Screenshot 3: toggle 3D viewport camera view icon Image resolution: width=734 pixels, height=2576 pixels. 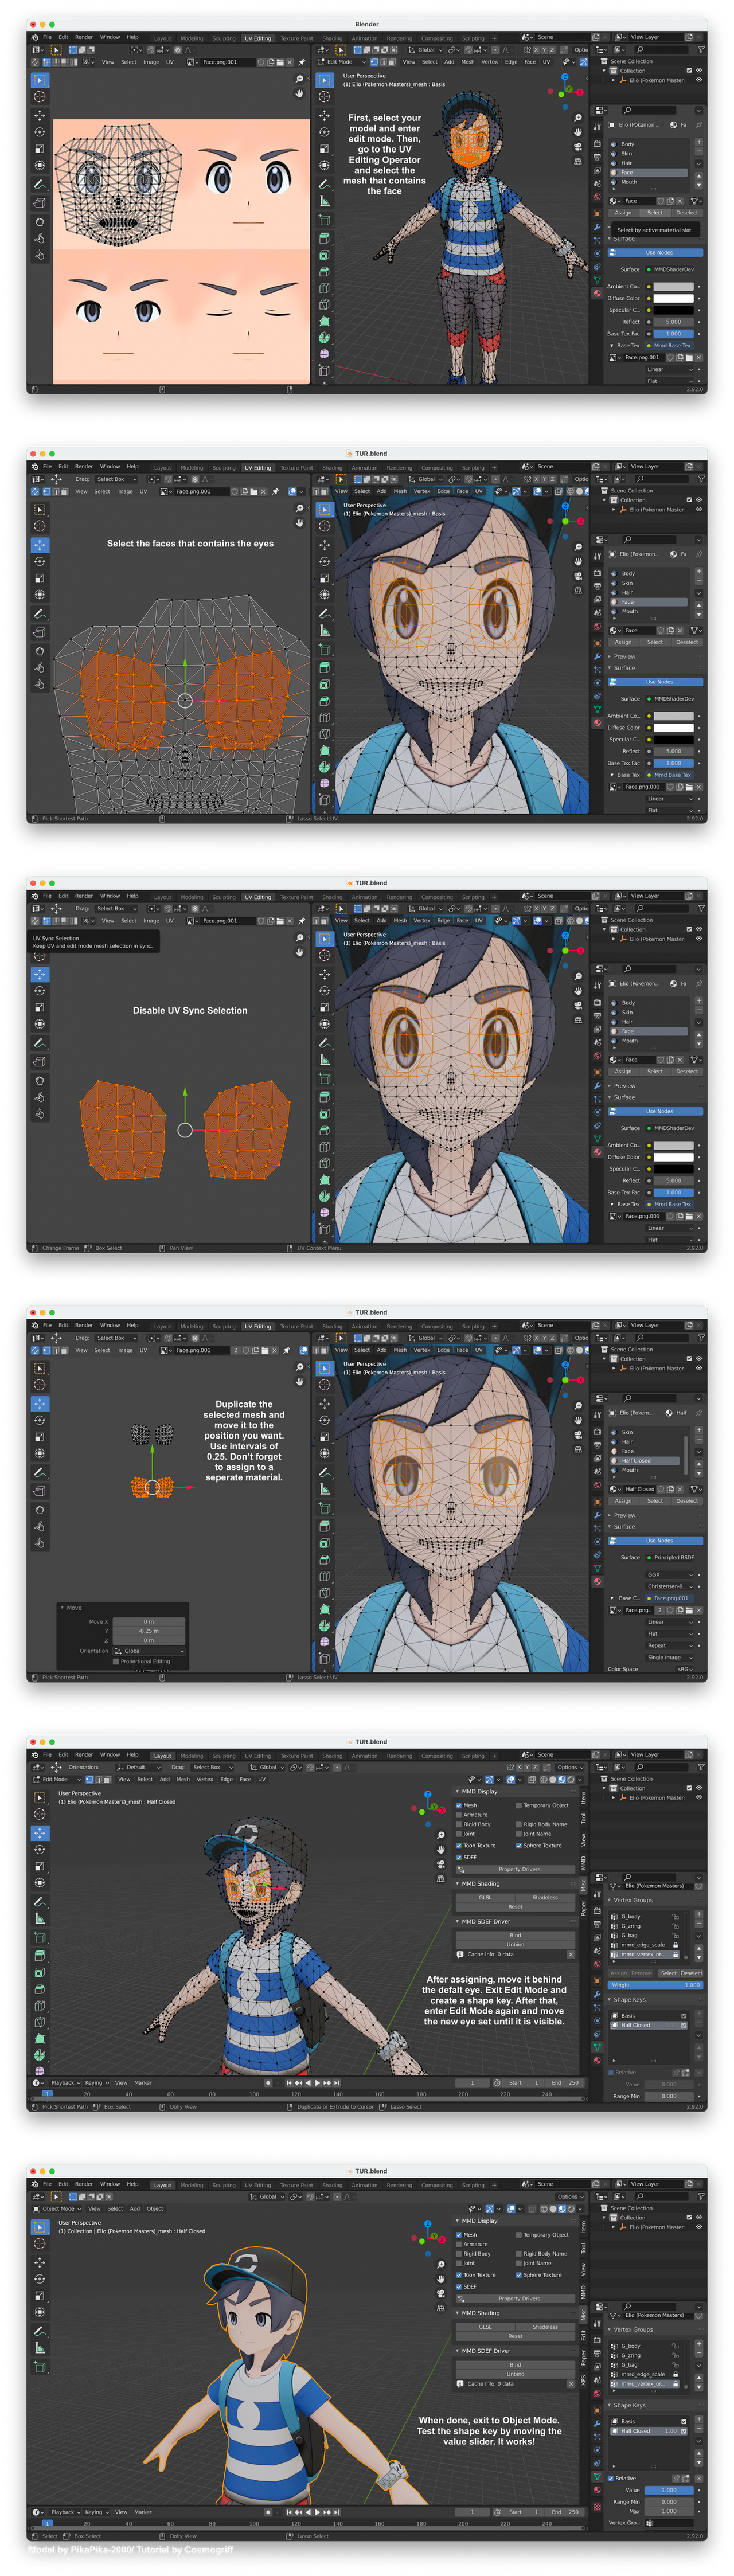(x=578, y=1005)
